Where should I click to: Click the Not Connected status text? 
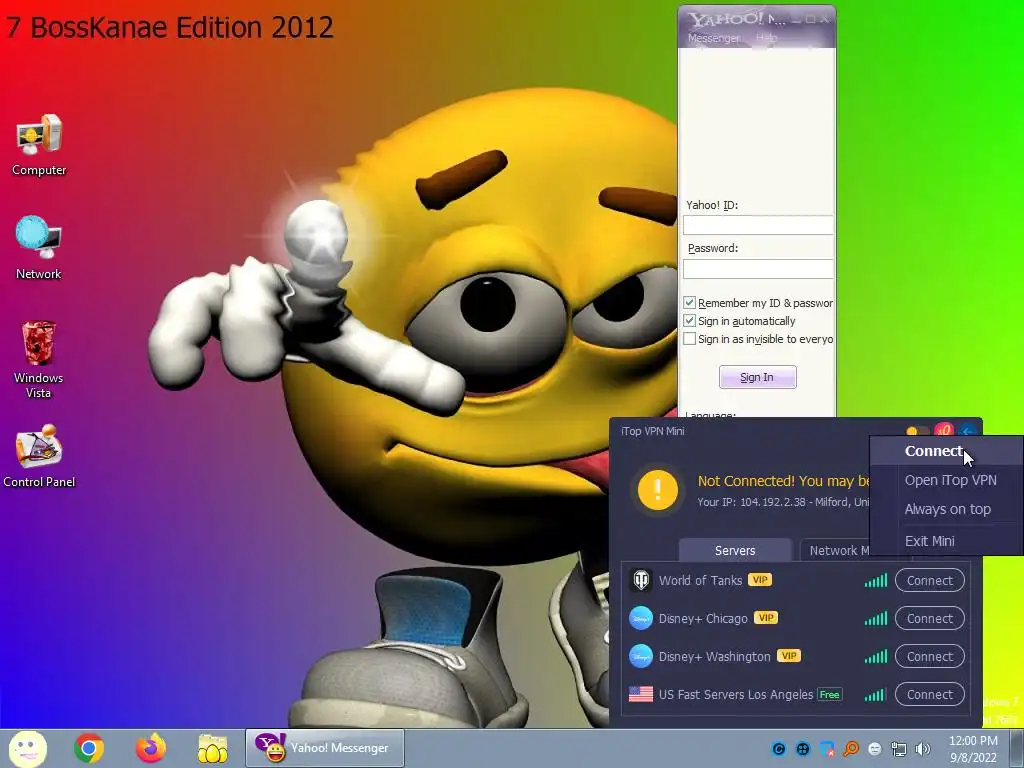coord(784,481)
